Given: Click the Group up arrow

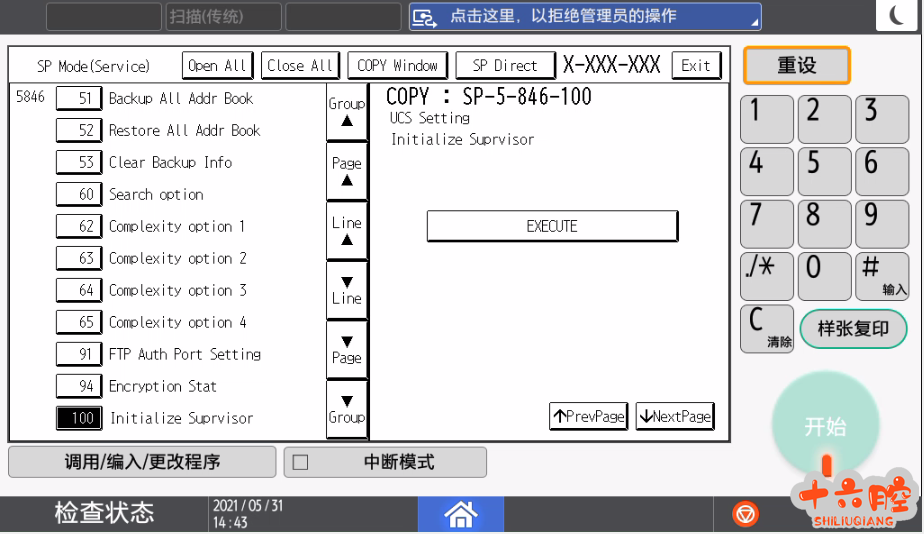Looking at the screenshot, I should pos(346,111).
